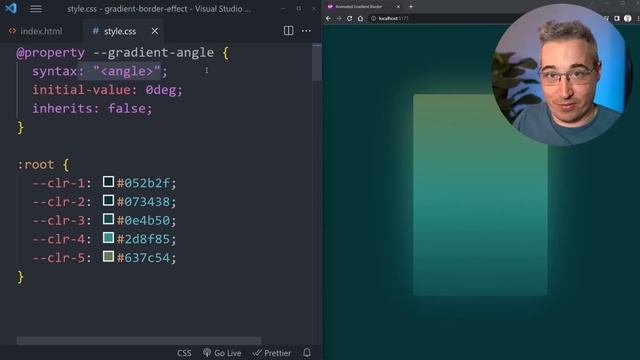
Task: Click the CSS language mode in status bar
Action: coord(184,353)
